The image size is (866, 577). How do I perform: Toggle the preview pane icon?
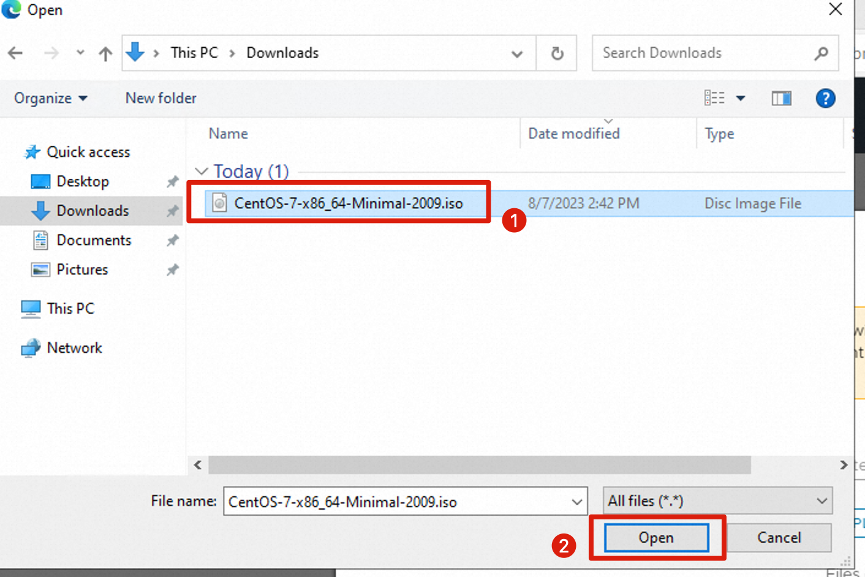pyautogui.click(x=781, y=98)
